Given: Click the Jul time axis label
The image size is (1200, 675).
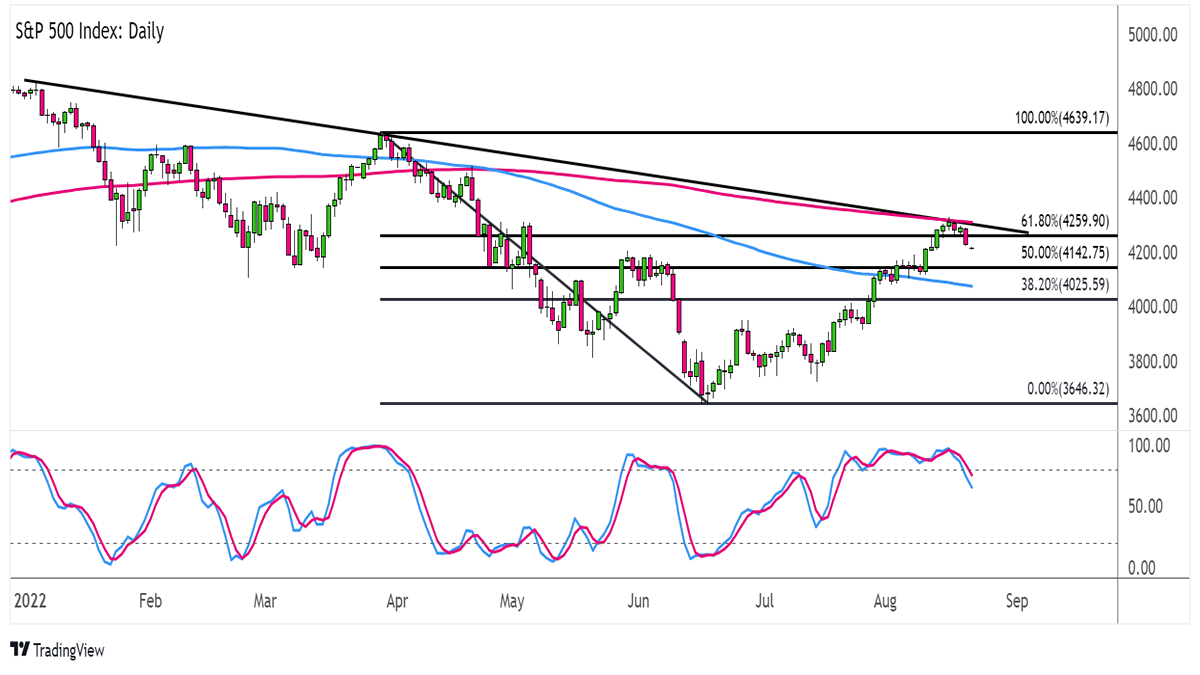Looking at the screenshot, I should (x=765, y=602).
